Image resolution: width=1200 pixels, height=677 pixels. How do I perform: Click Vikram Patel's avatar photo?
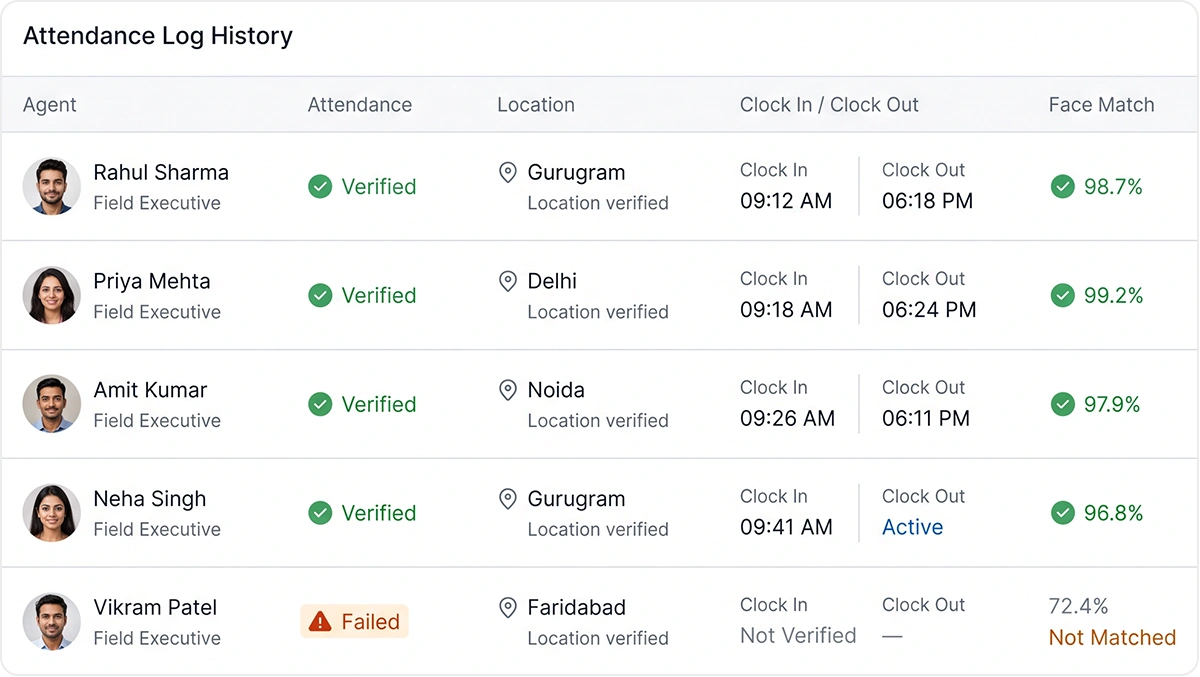(52, 622)
